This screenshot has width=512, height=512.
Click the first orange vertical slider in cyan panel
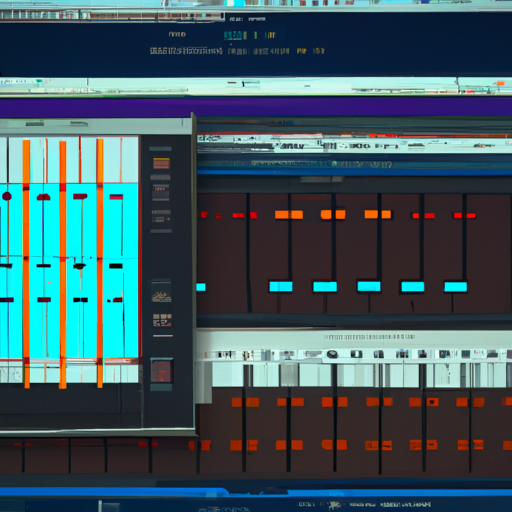point(26,263)
